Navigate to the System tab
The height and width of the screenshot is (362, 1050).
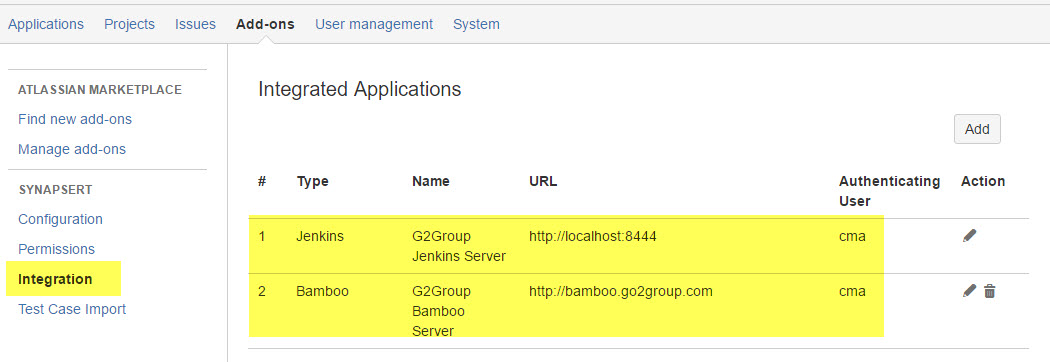tap(476, 24)
